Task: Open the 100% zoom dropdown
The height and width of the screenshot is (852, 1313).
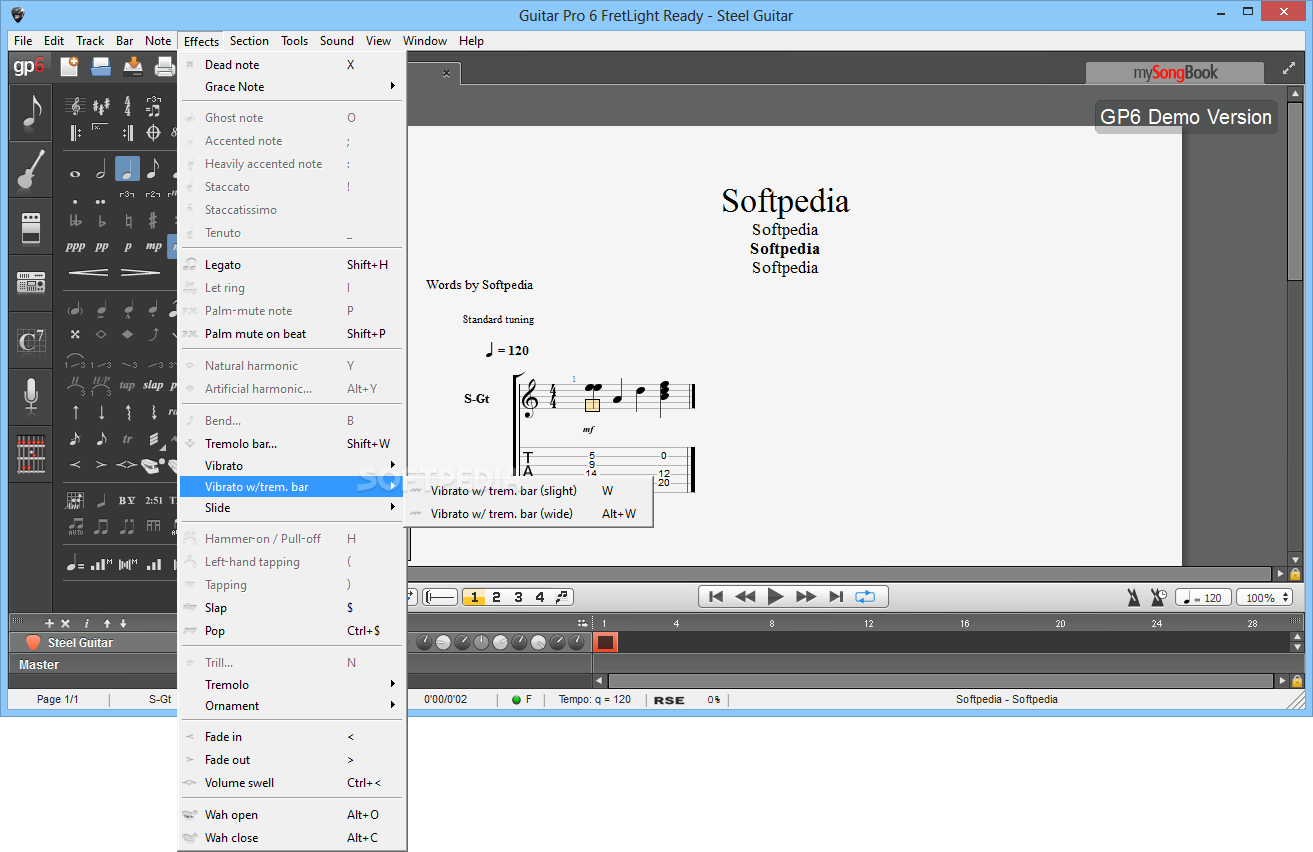Action: click(x=1265, y=597)
